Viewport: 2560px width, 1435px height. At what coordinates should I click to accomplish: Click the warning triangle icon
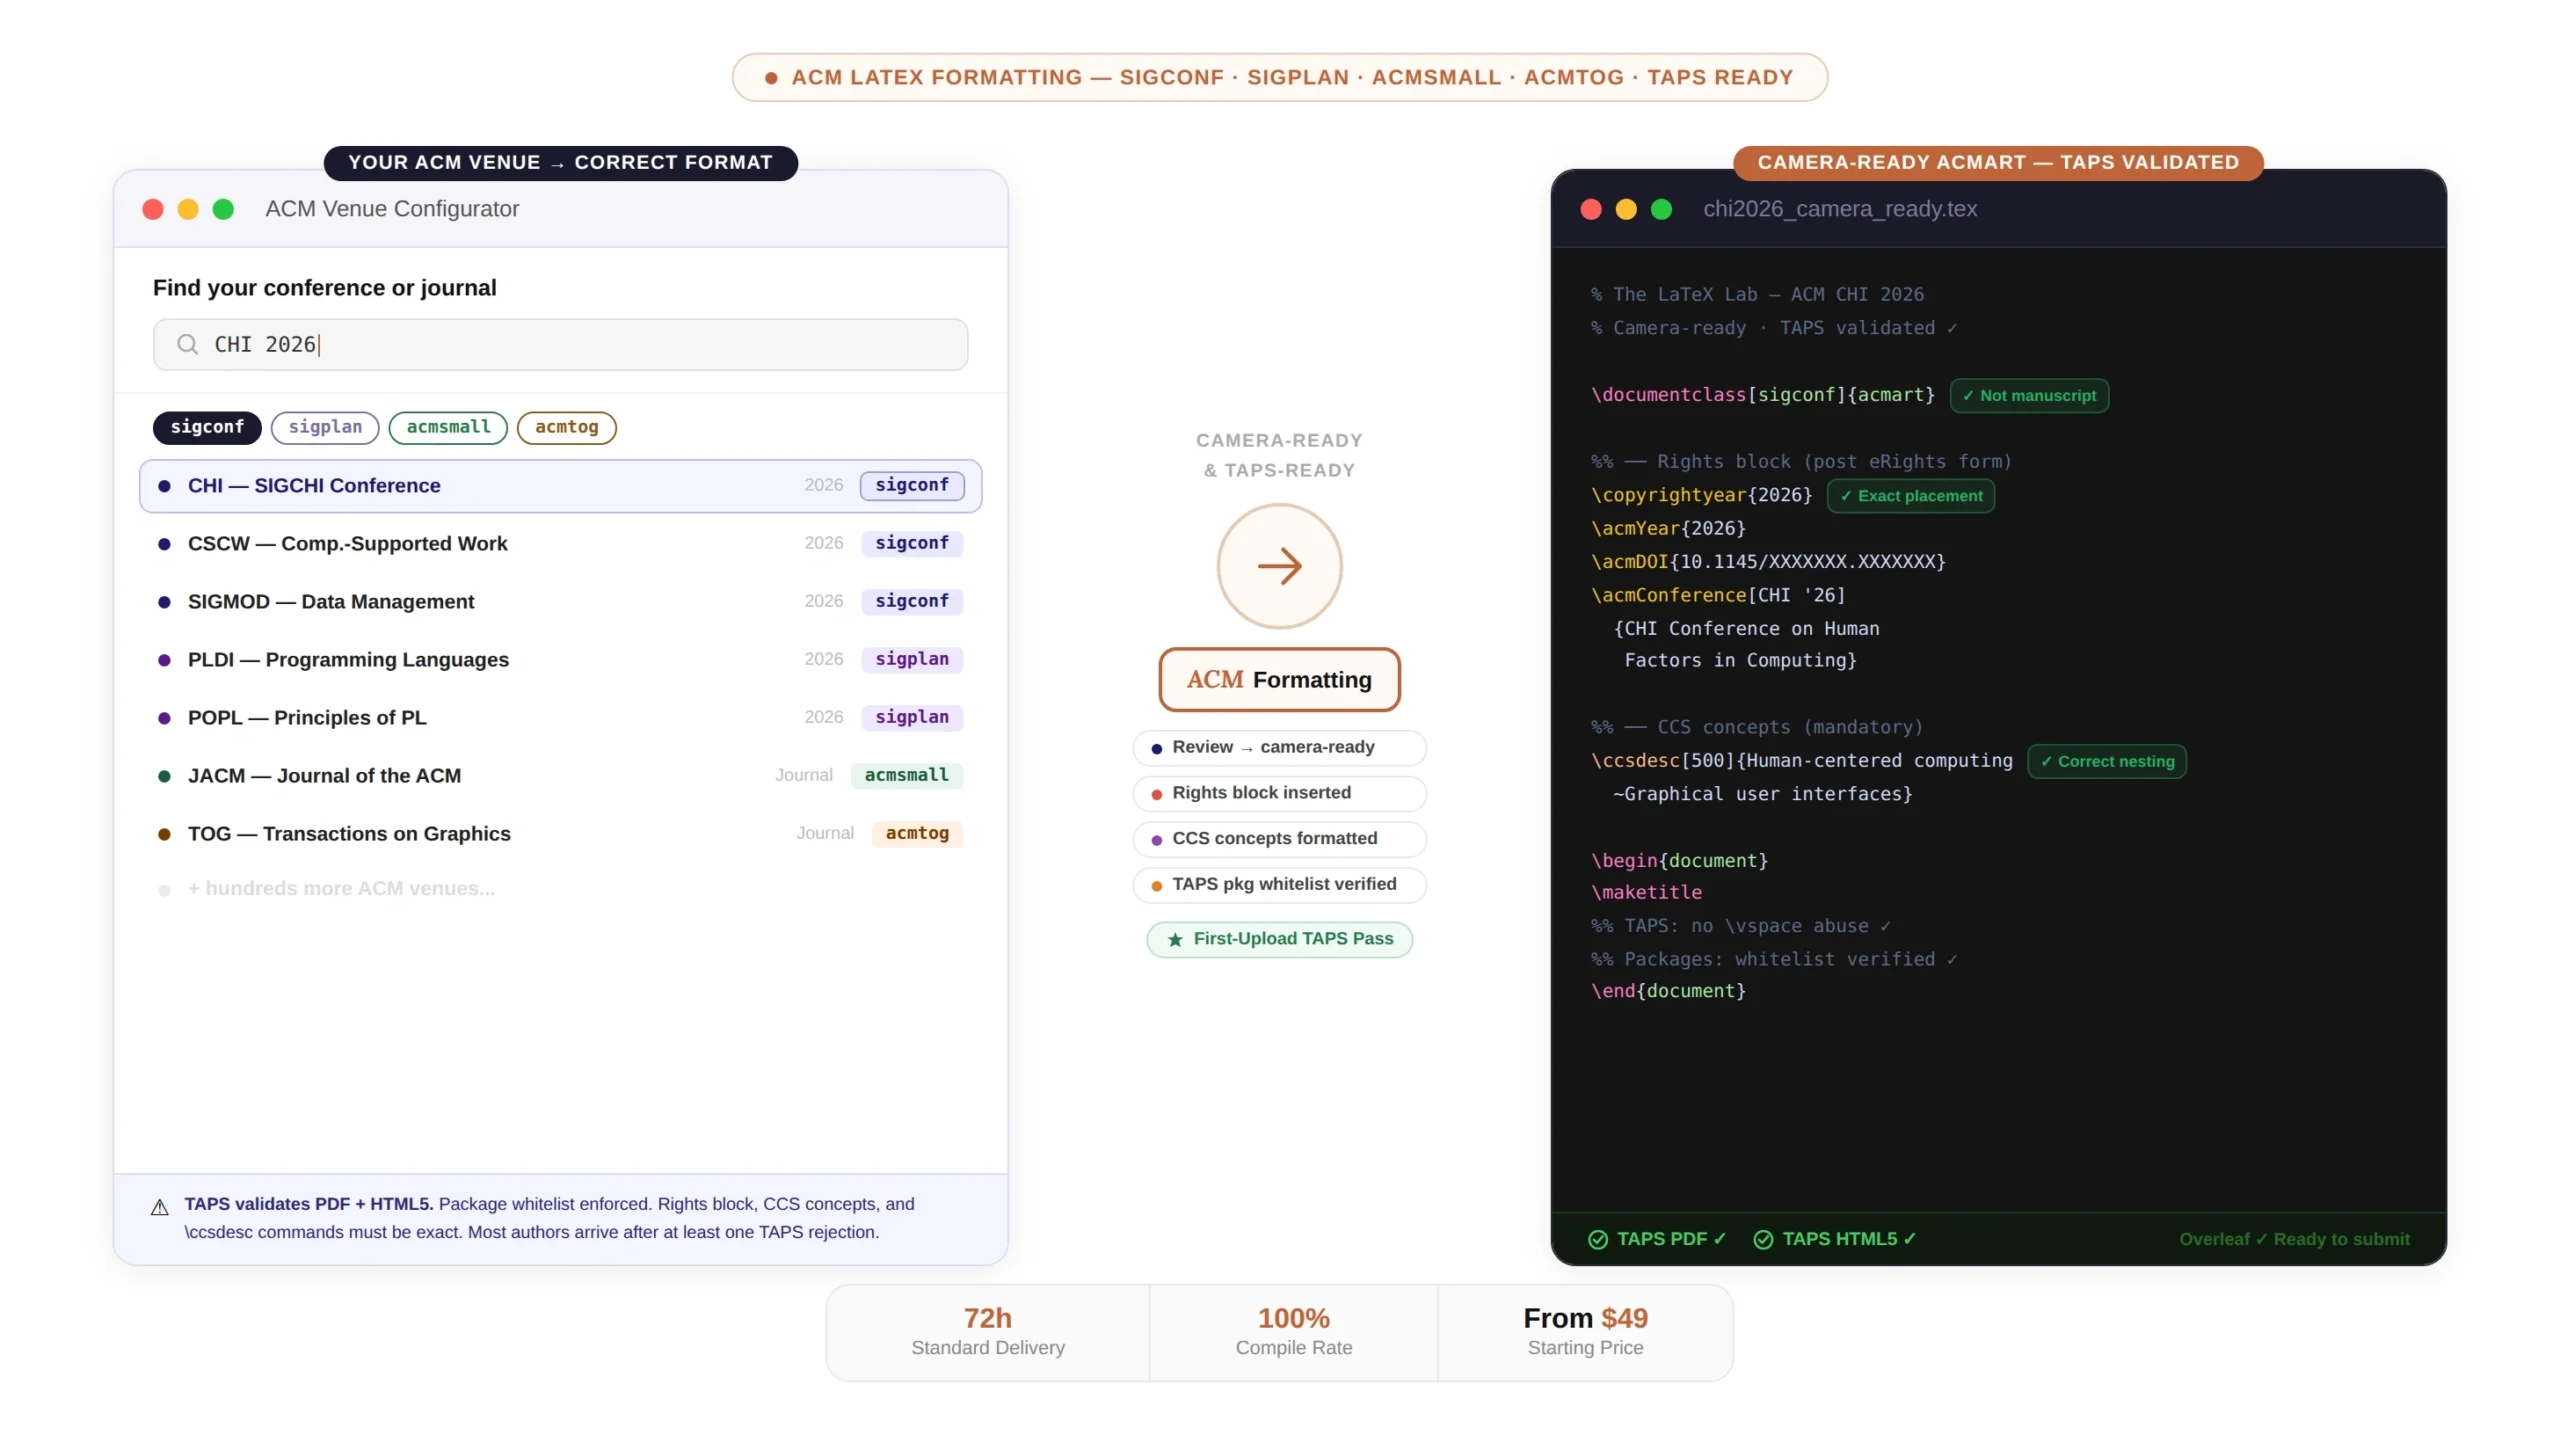pyautogui.click(x=159, y=1207)
